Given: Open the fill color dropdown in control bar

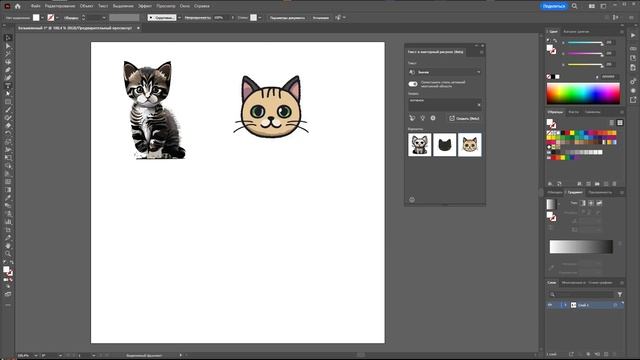Looking at the screenshot, I should (42, 18).
